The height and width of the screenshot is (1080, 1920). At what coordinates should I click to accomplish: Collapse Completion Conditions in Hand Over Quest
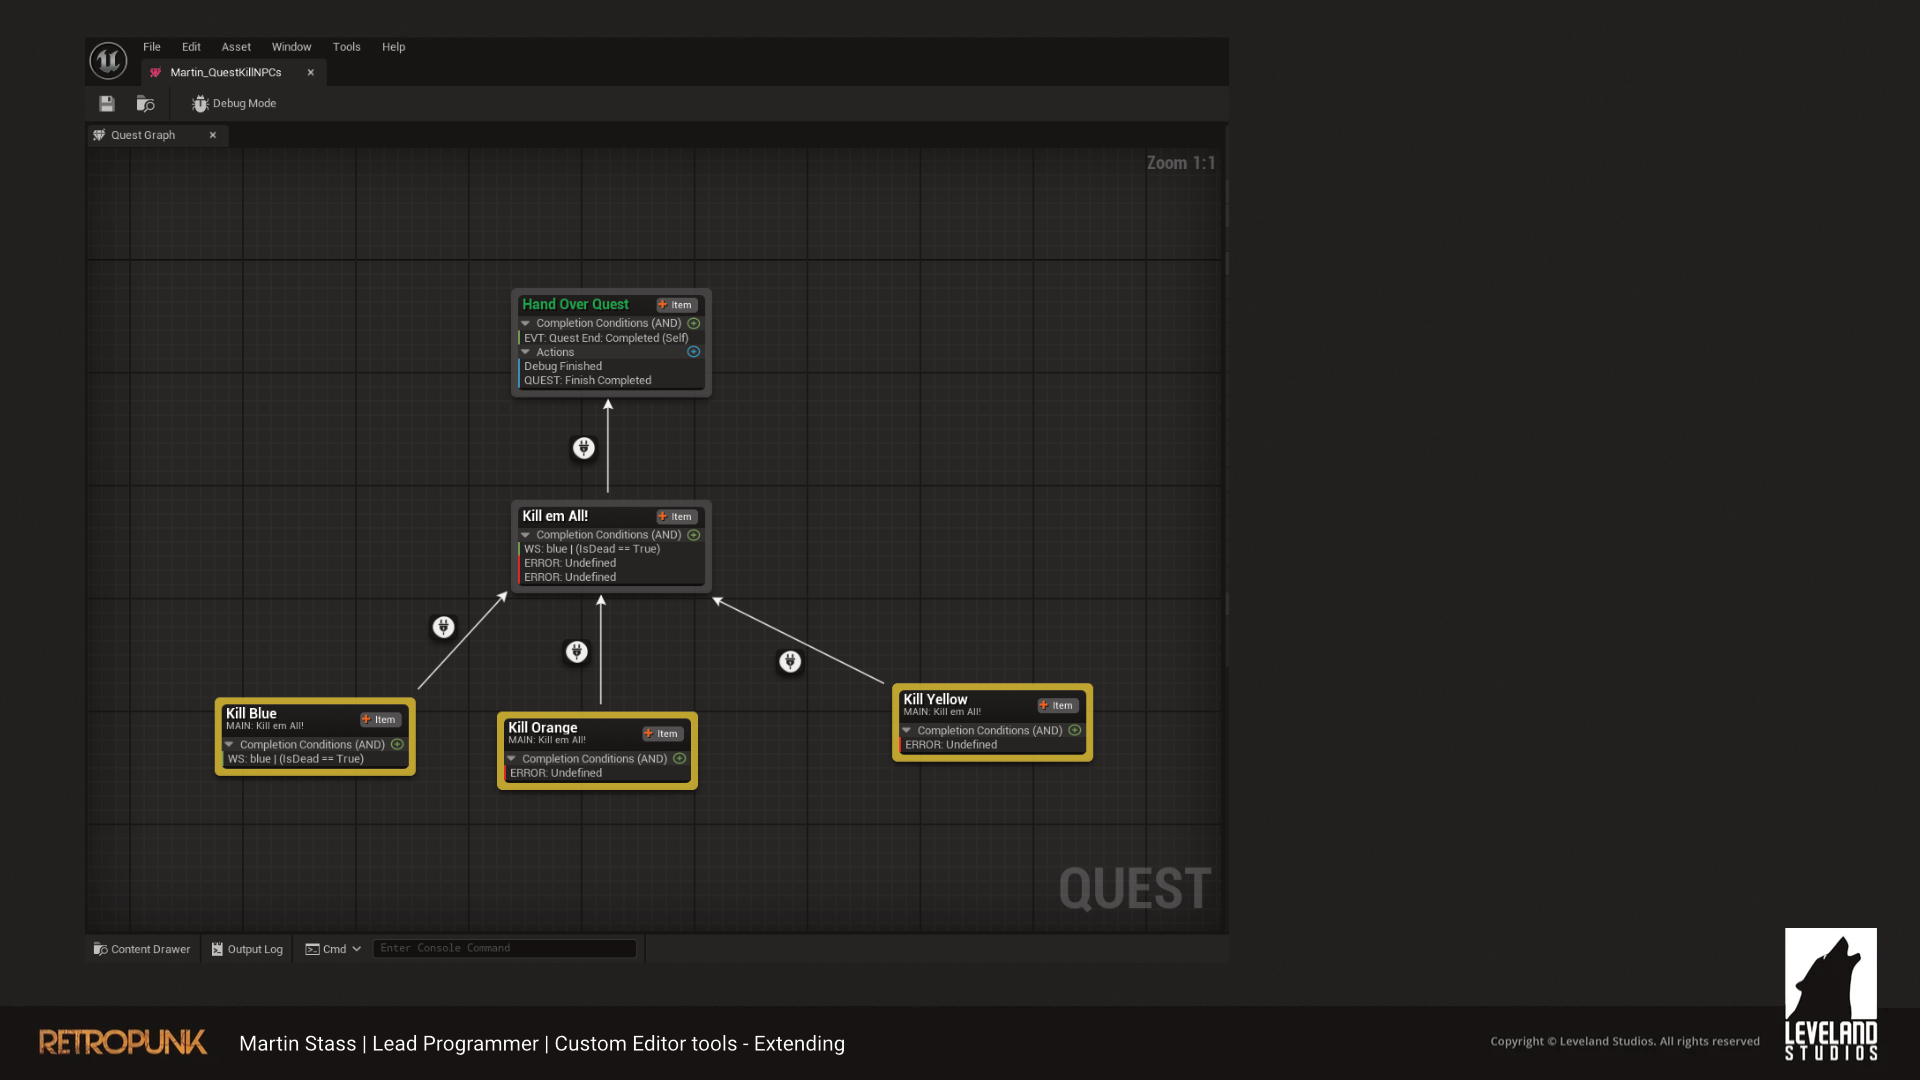click(526, 324)
